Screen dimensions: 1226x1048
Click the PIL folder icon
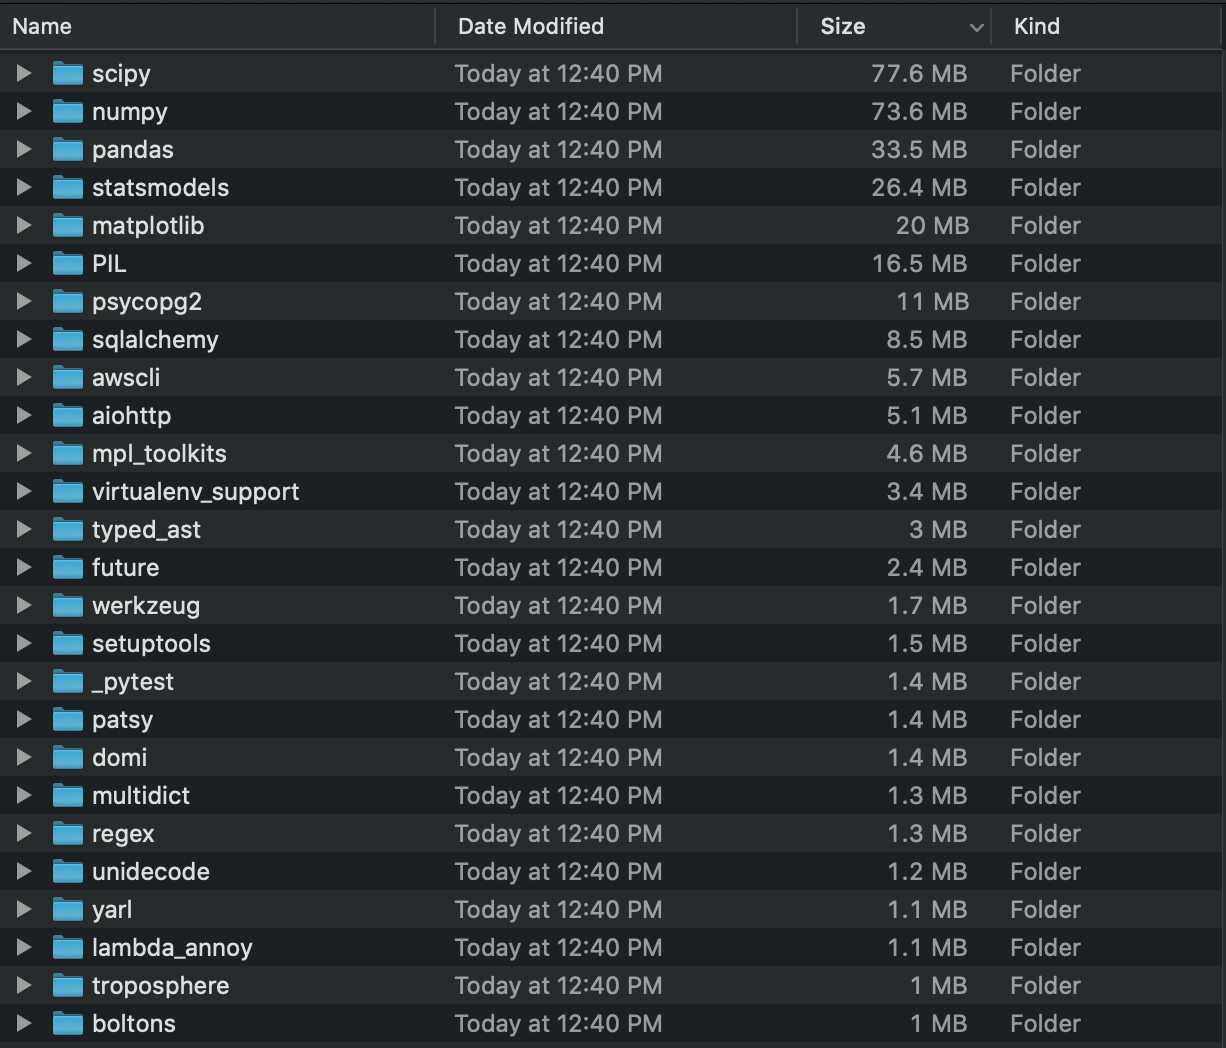click(67, 263)
